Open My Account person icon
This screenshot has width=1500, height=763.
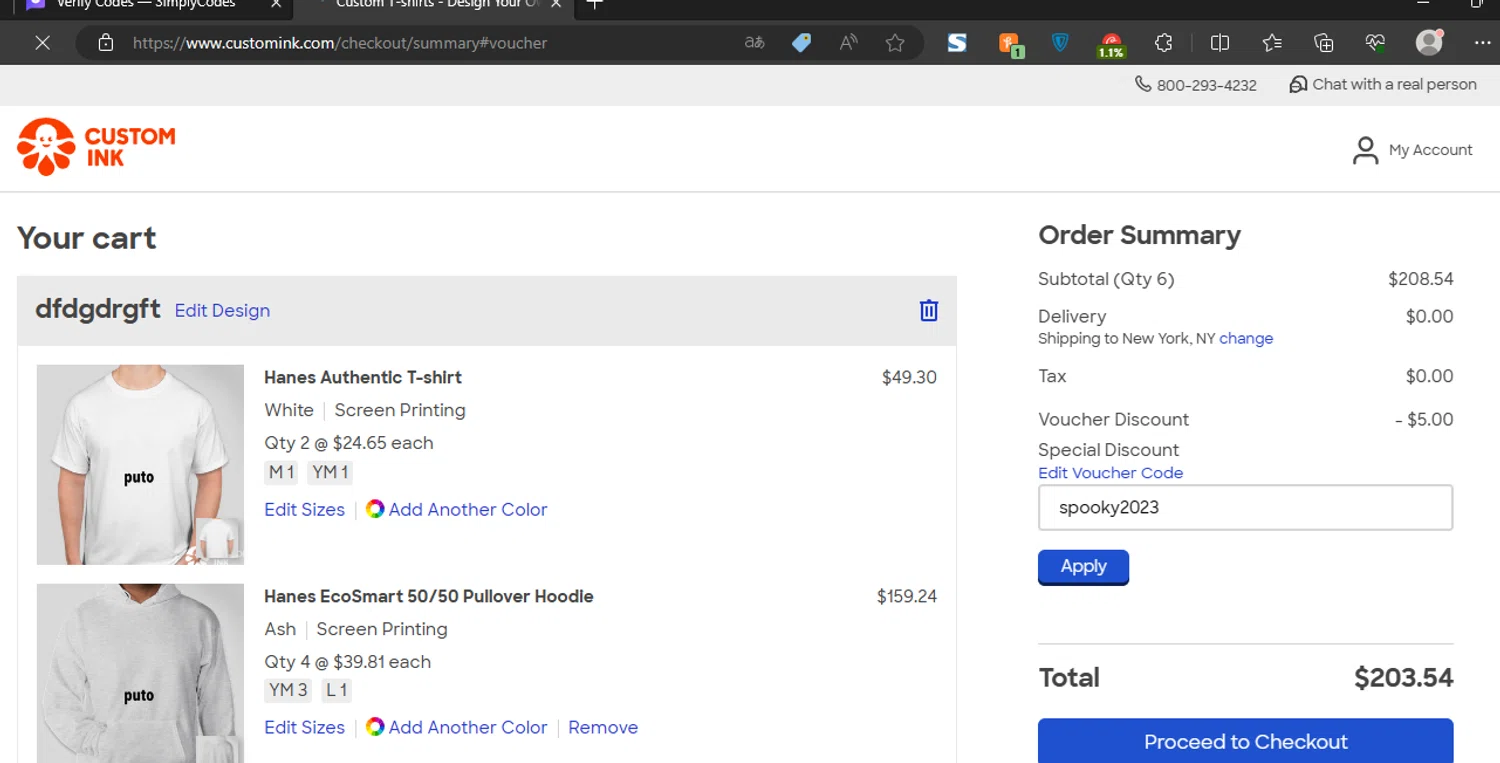coord(1365,150)
